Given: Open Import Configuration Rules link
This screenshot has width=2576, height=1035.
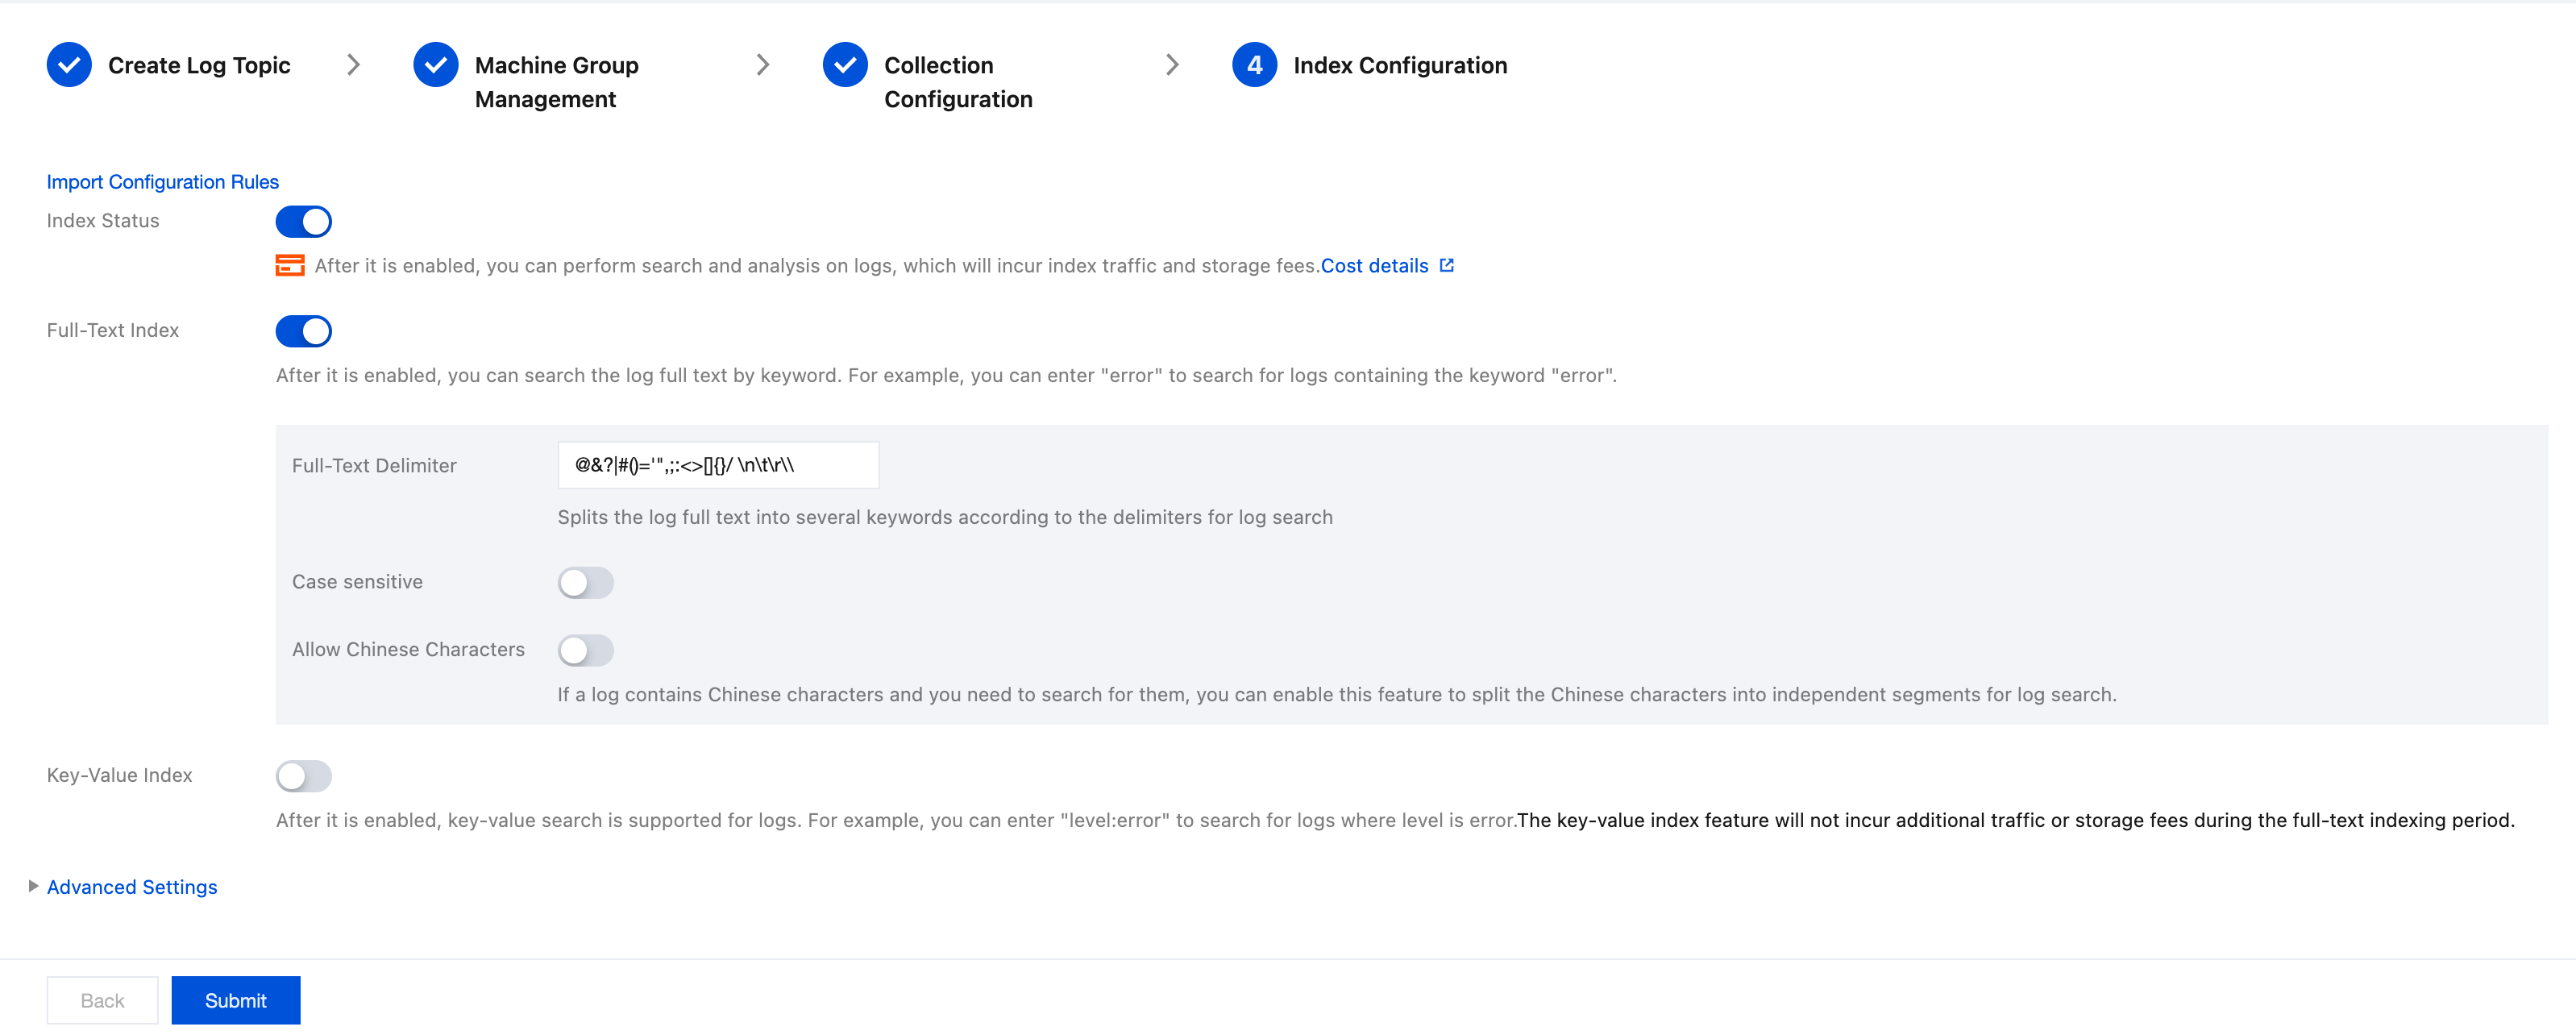Looking at the screenshot, I should 163,182.
